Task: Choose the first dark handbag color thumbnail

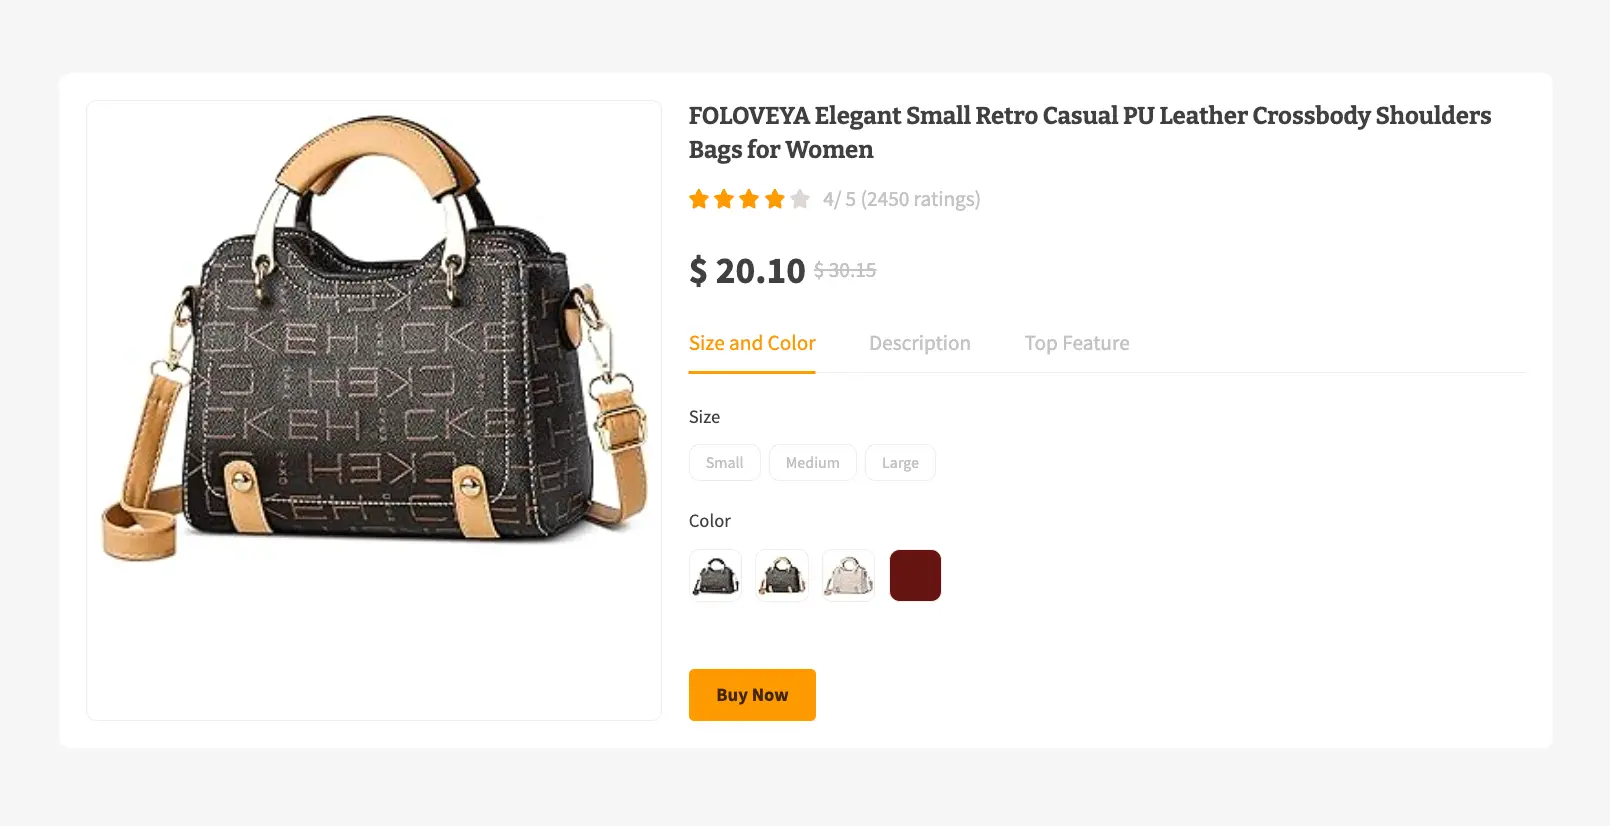Action: pos(714,575)
